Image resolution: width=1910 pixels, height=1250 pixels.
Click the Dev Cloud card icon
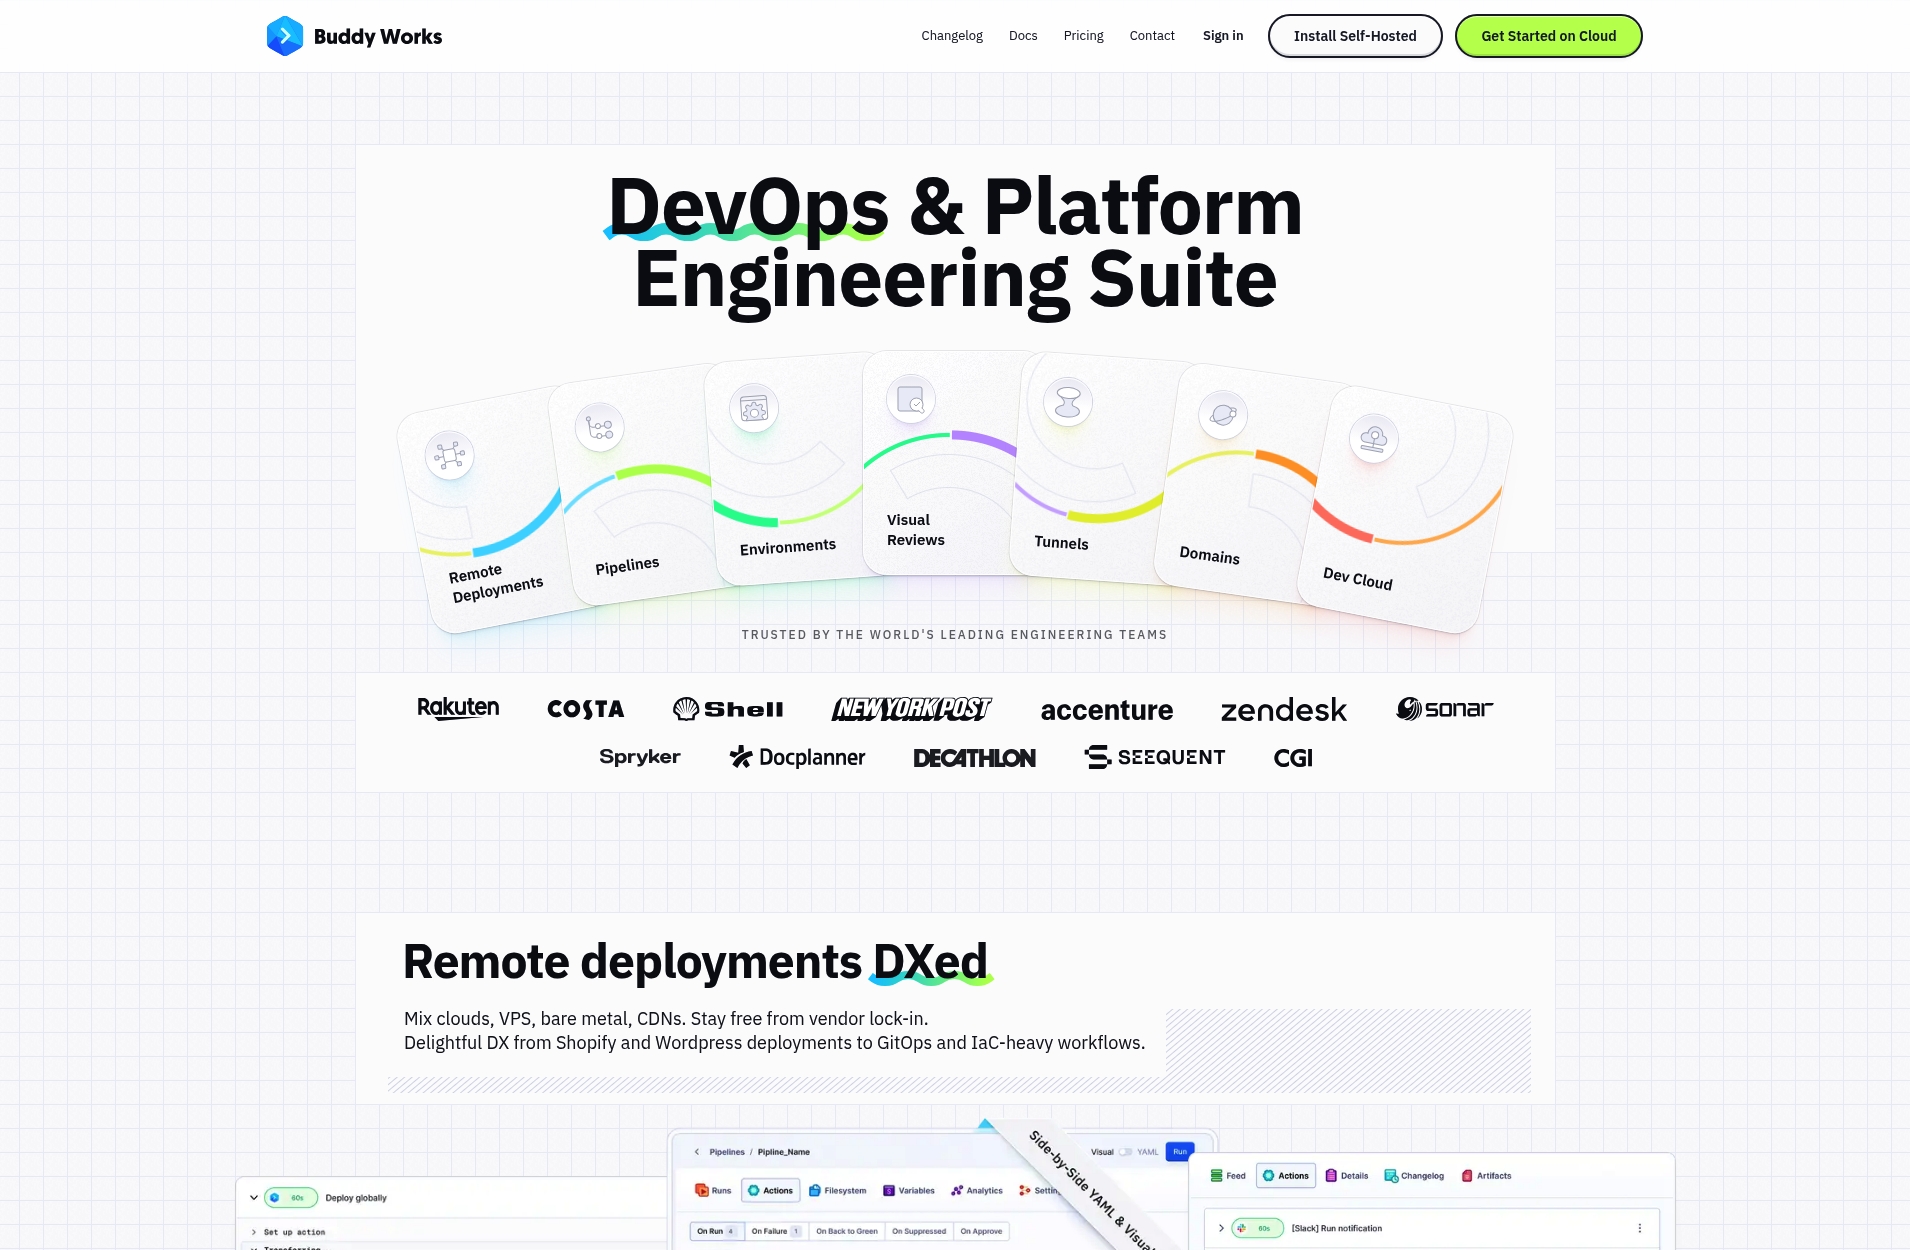1374,438
